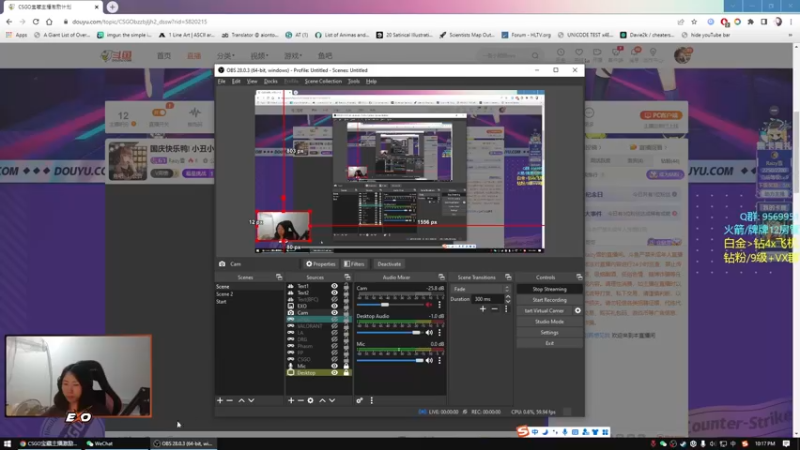800x450 pixels.
Task: Open Cam audio options menu
Action: pos(439,305)
